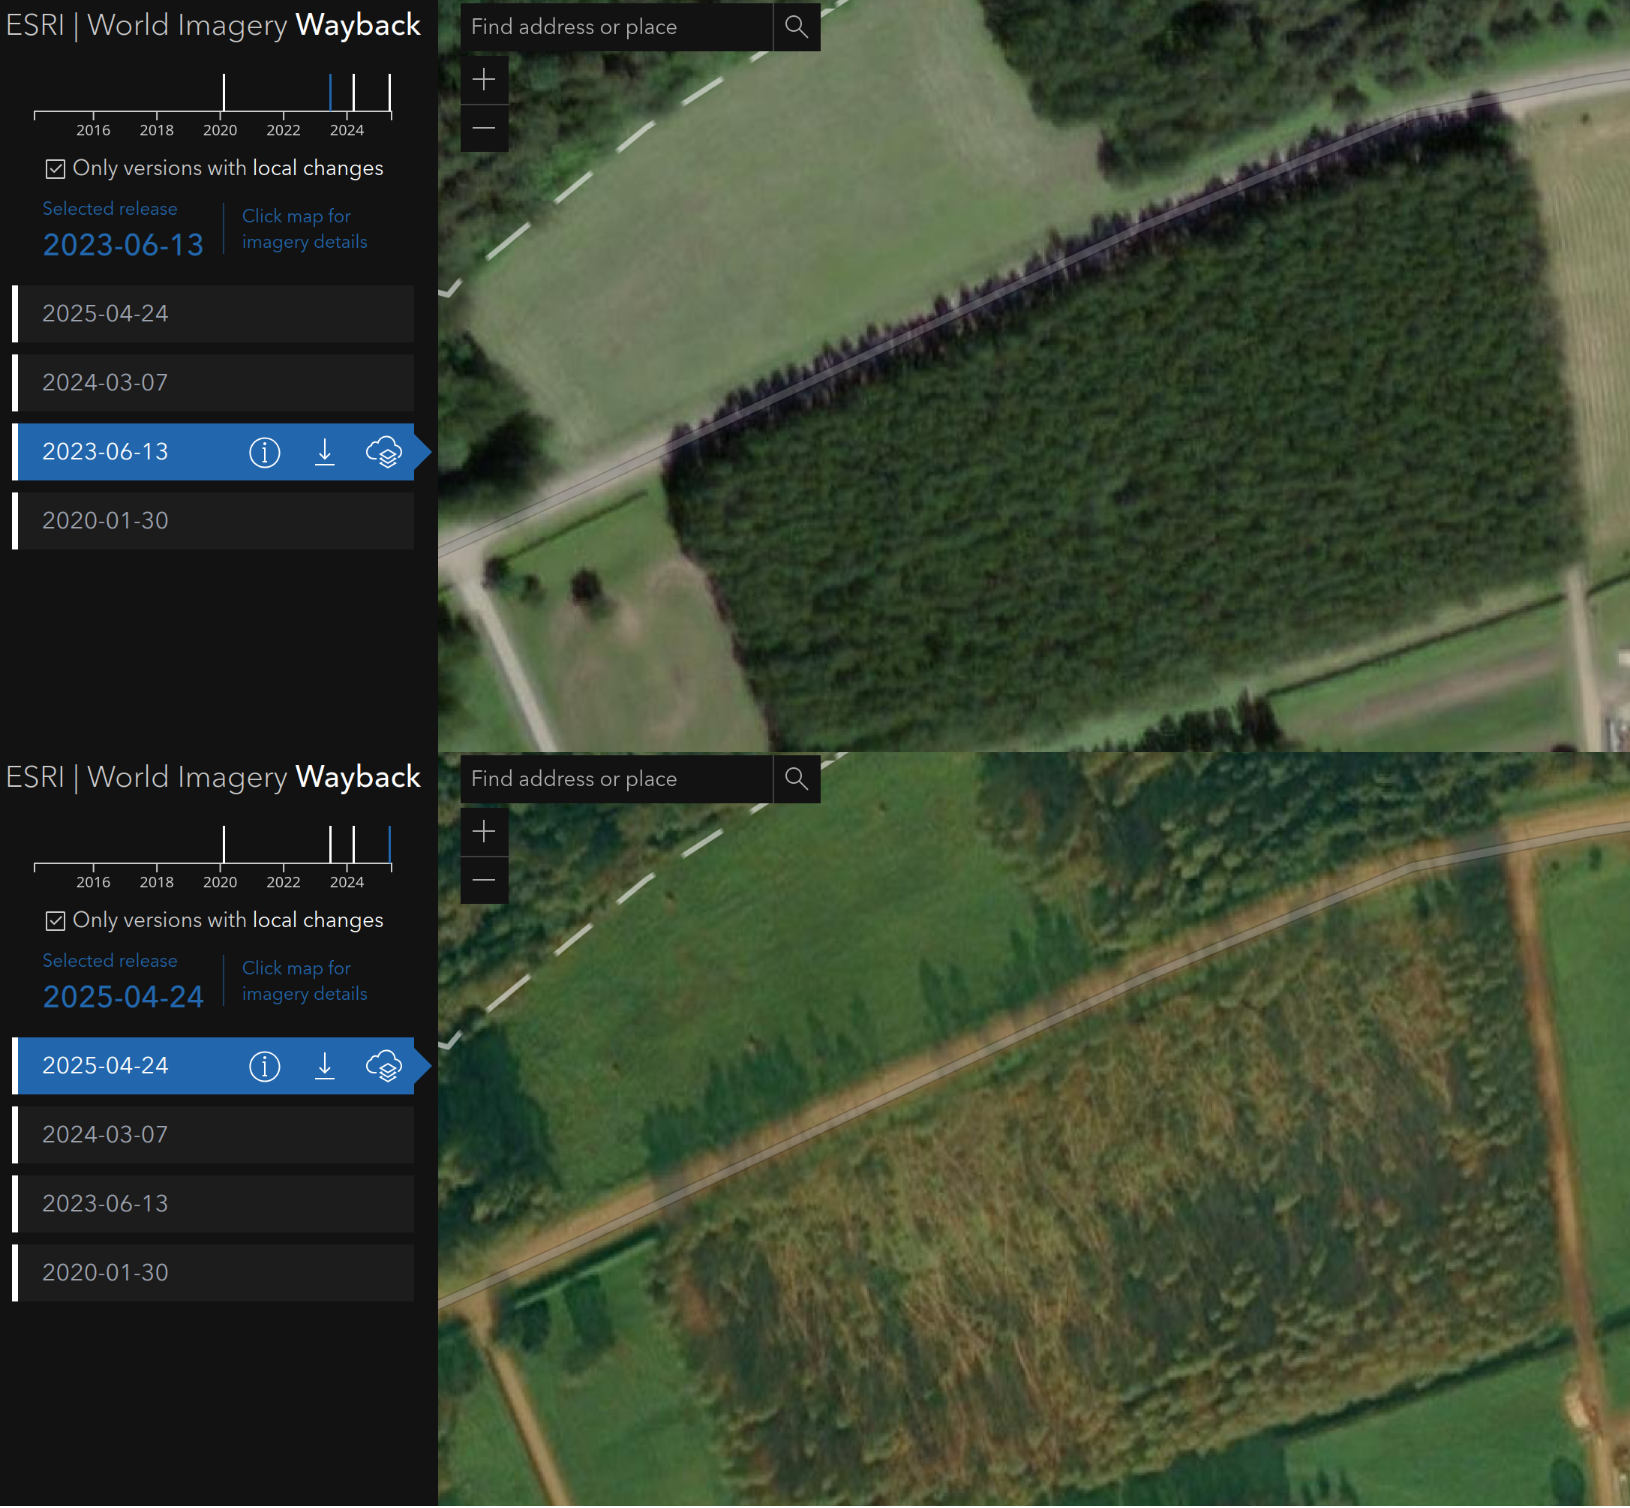The height and width of the screenshot is (1508, 1630).
Task: Click the blue 2025 marker on bottom timeline
Action: pyautogui.click(x=390, y=845)
